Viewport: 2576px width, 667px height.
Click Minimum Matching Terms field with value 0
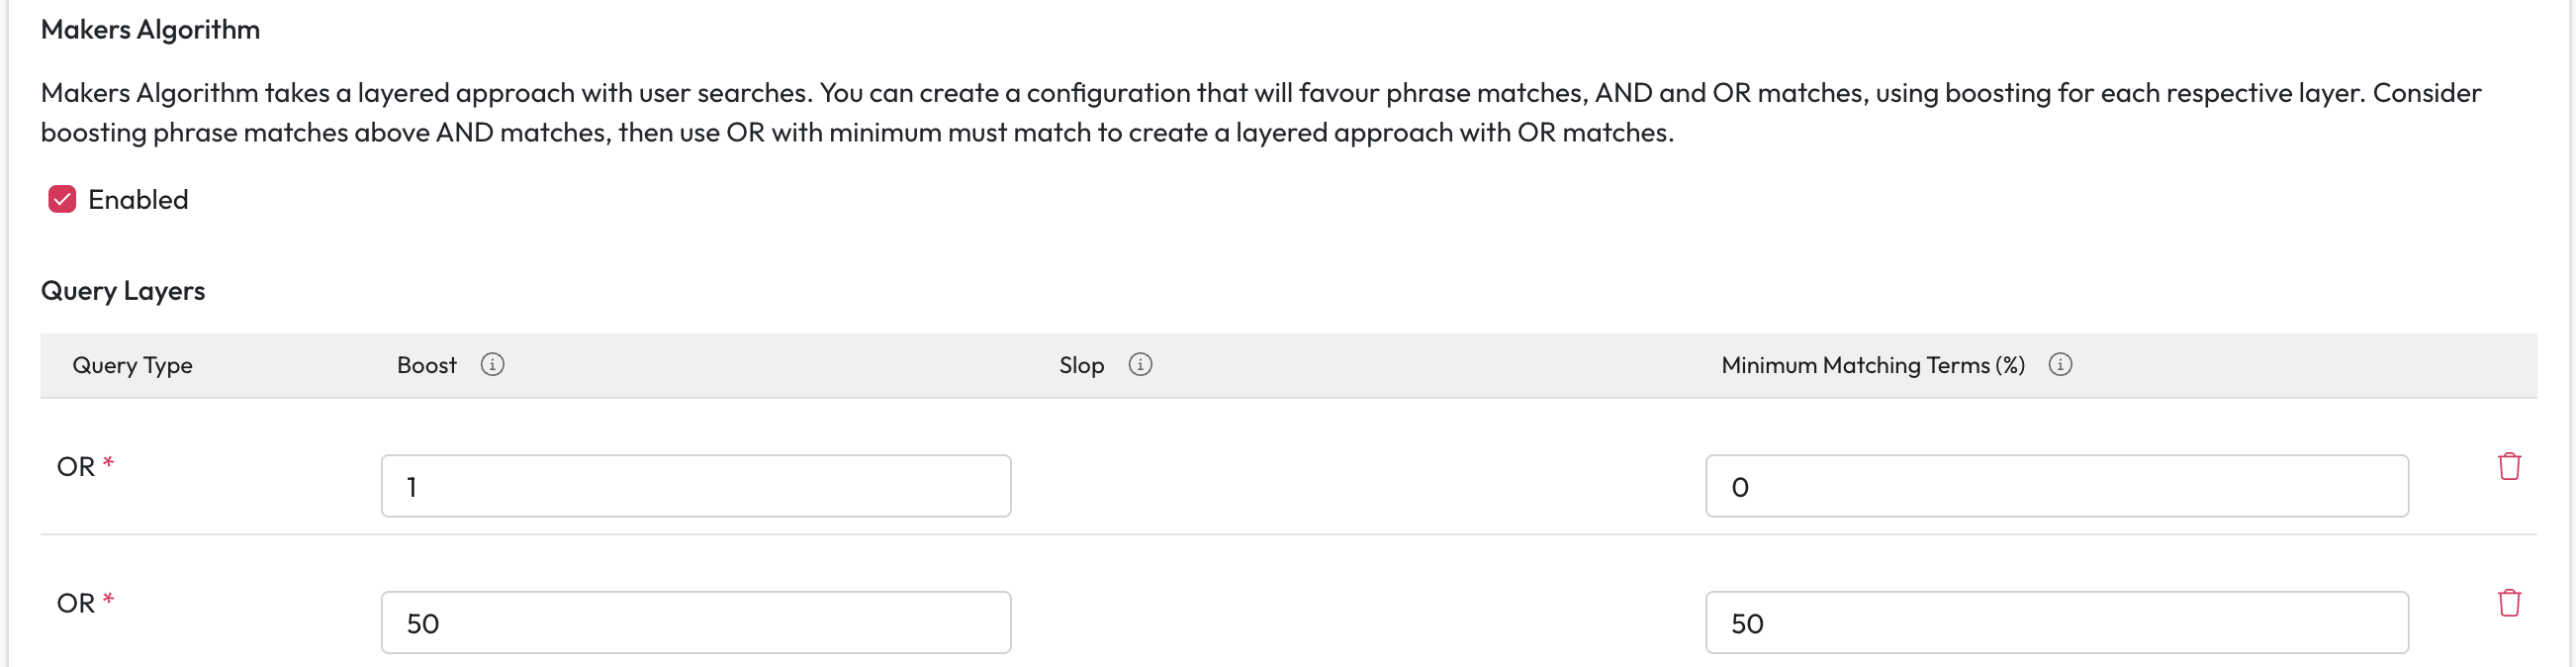pyautogui.click(x=2056, y=486)
